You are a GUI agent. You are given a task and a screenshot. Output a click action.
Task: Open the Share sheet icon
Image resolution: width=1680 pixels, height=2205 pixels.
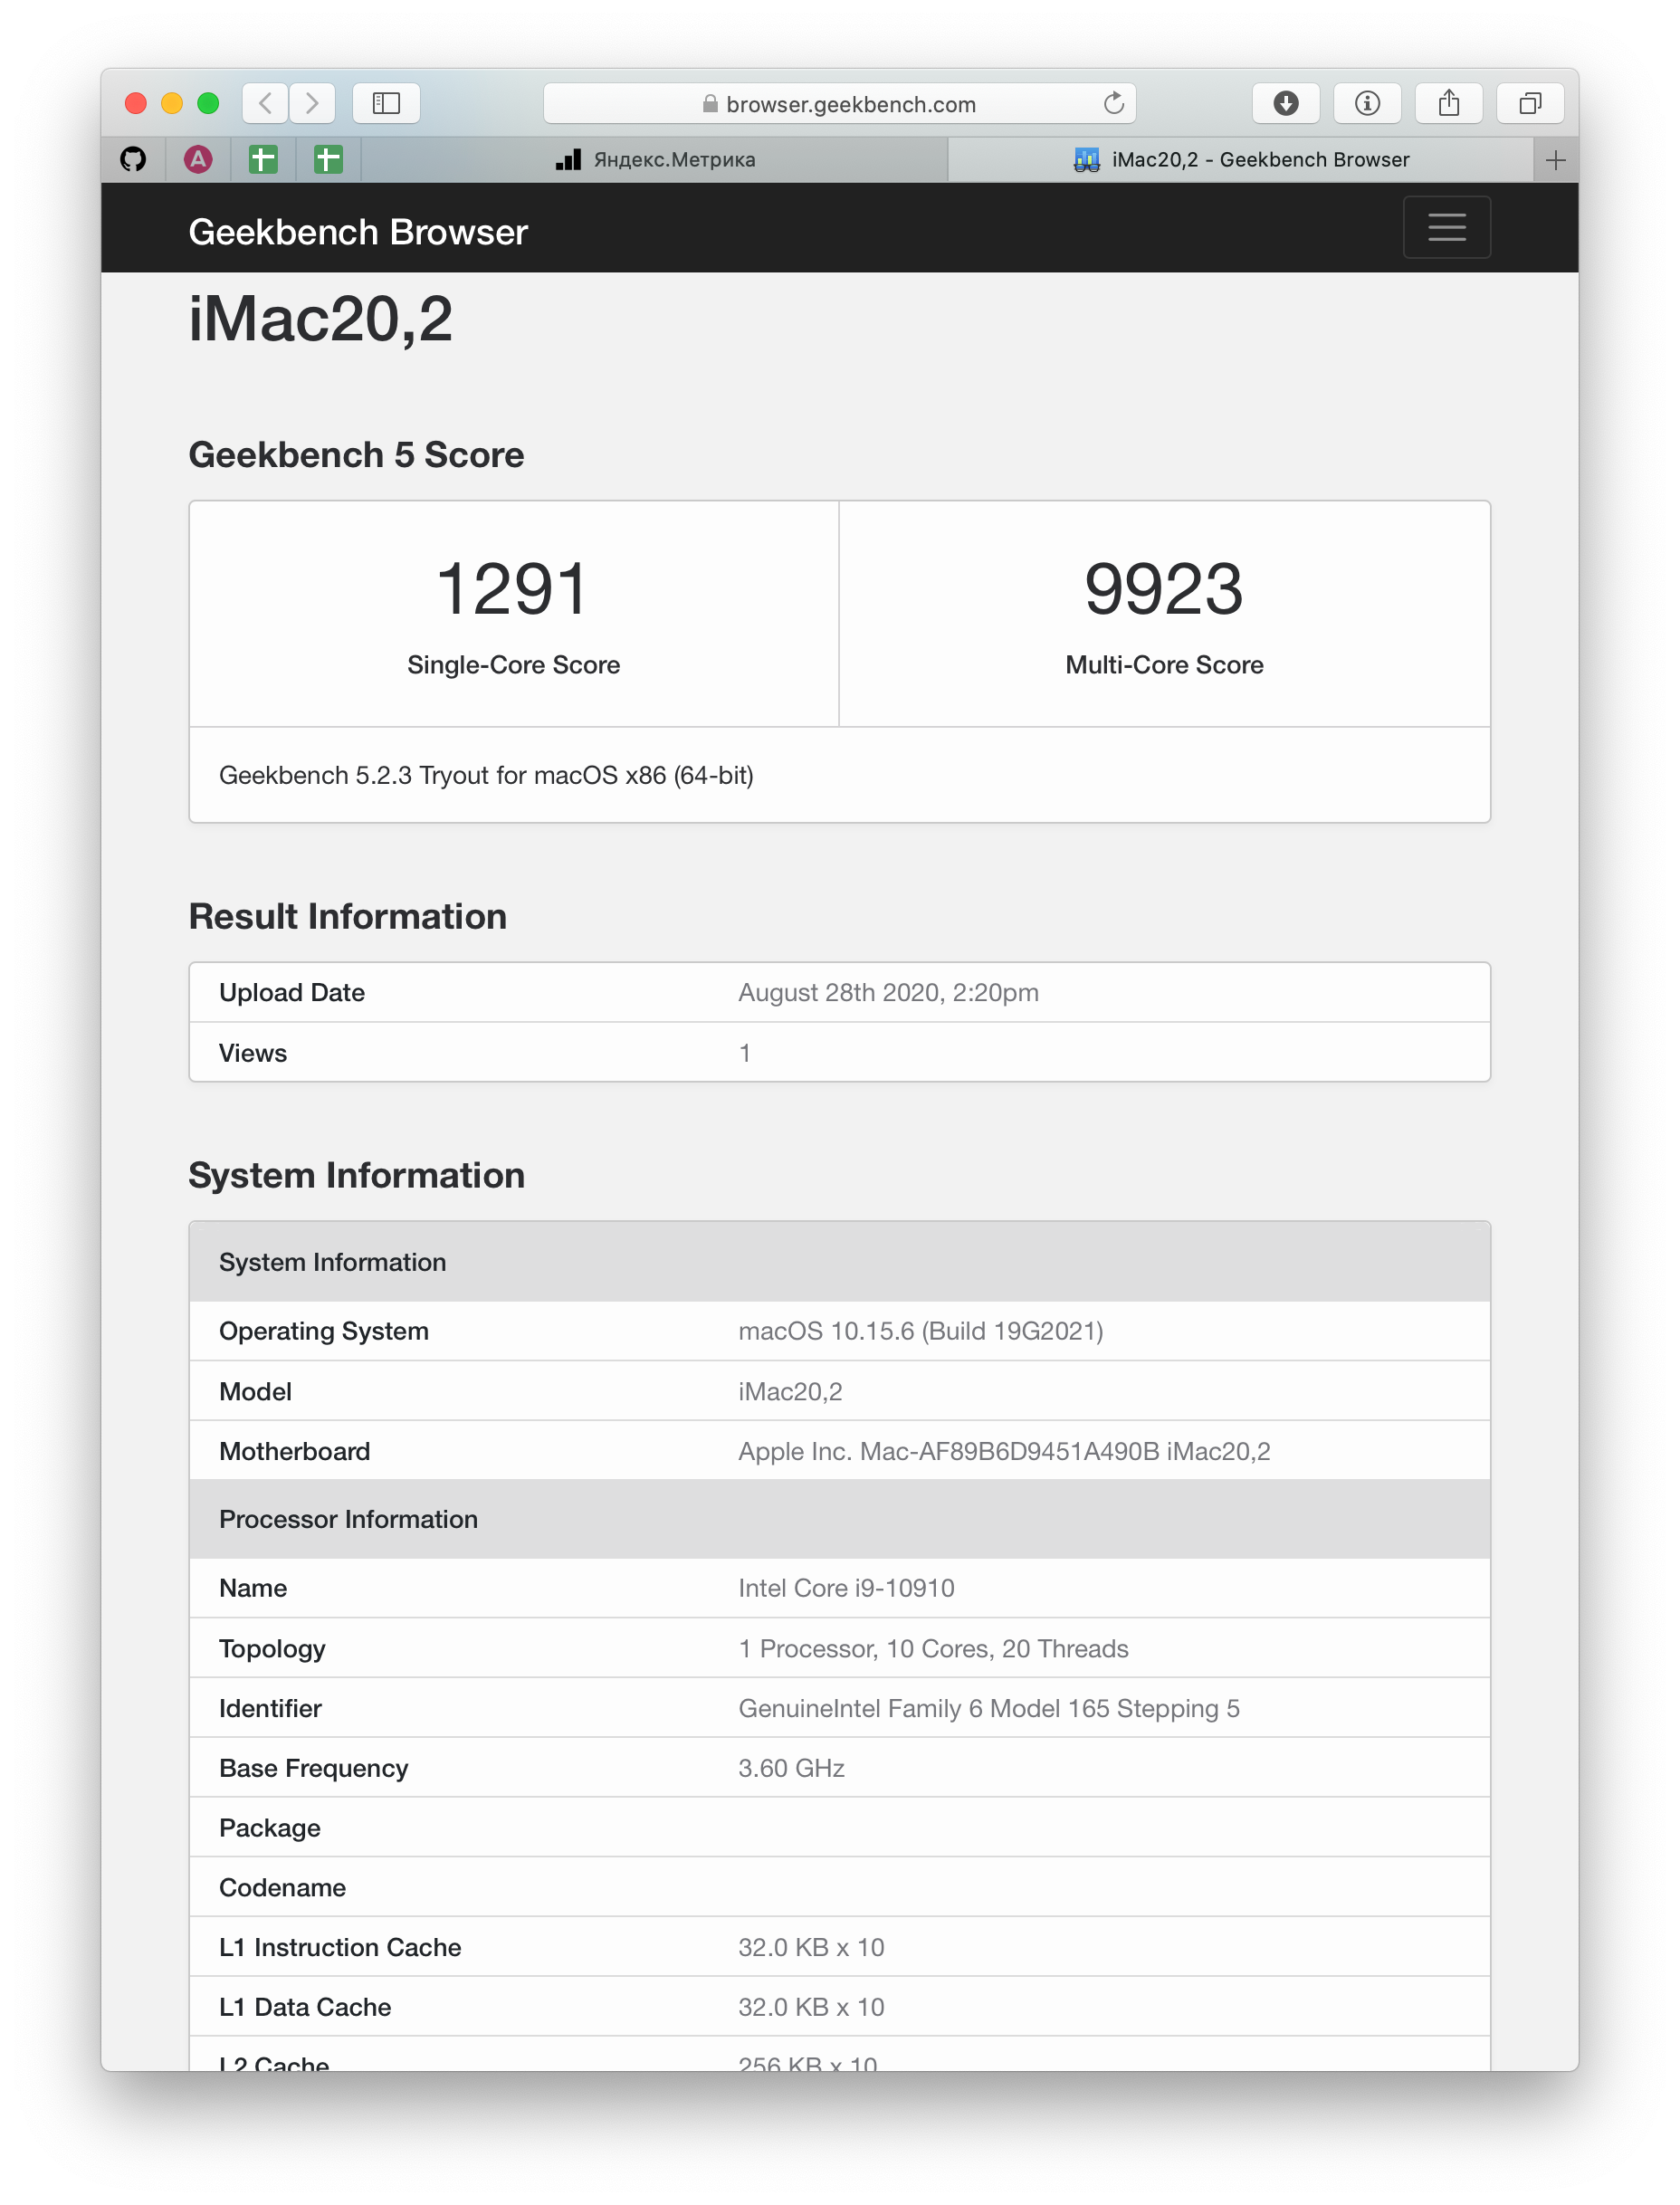point(1449,103)
